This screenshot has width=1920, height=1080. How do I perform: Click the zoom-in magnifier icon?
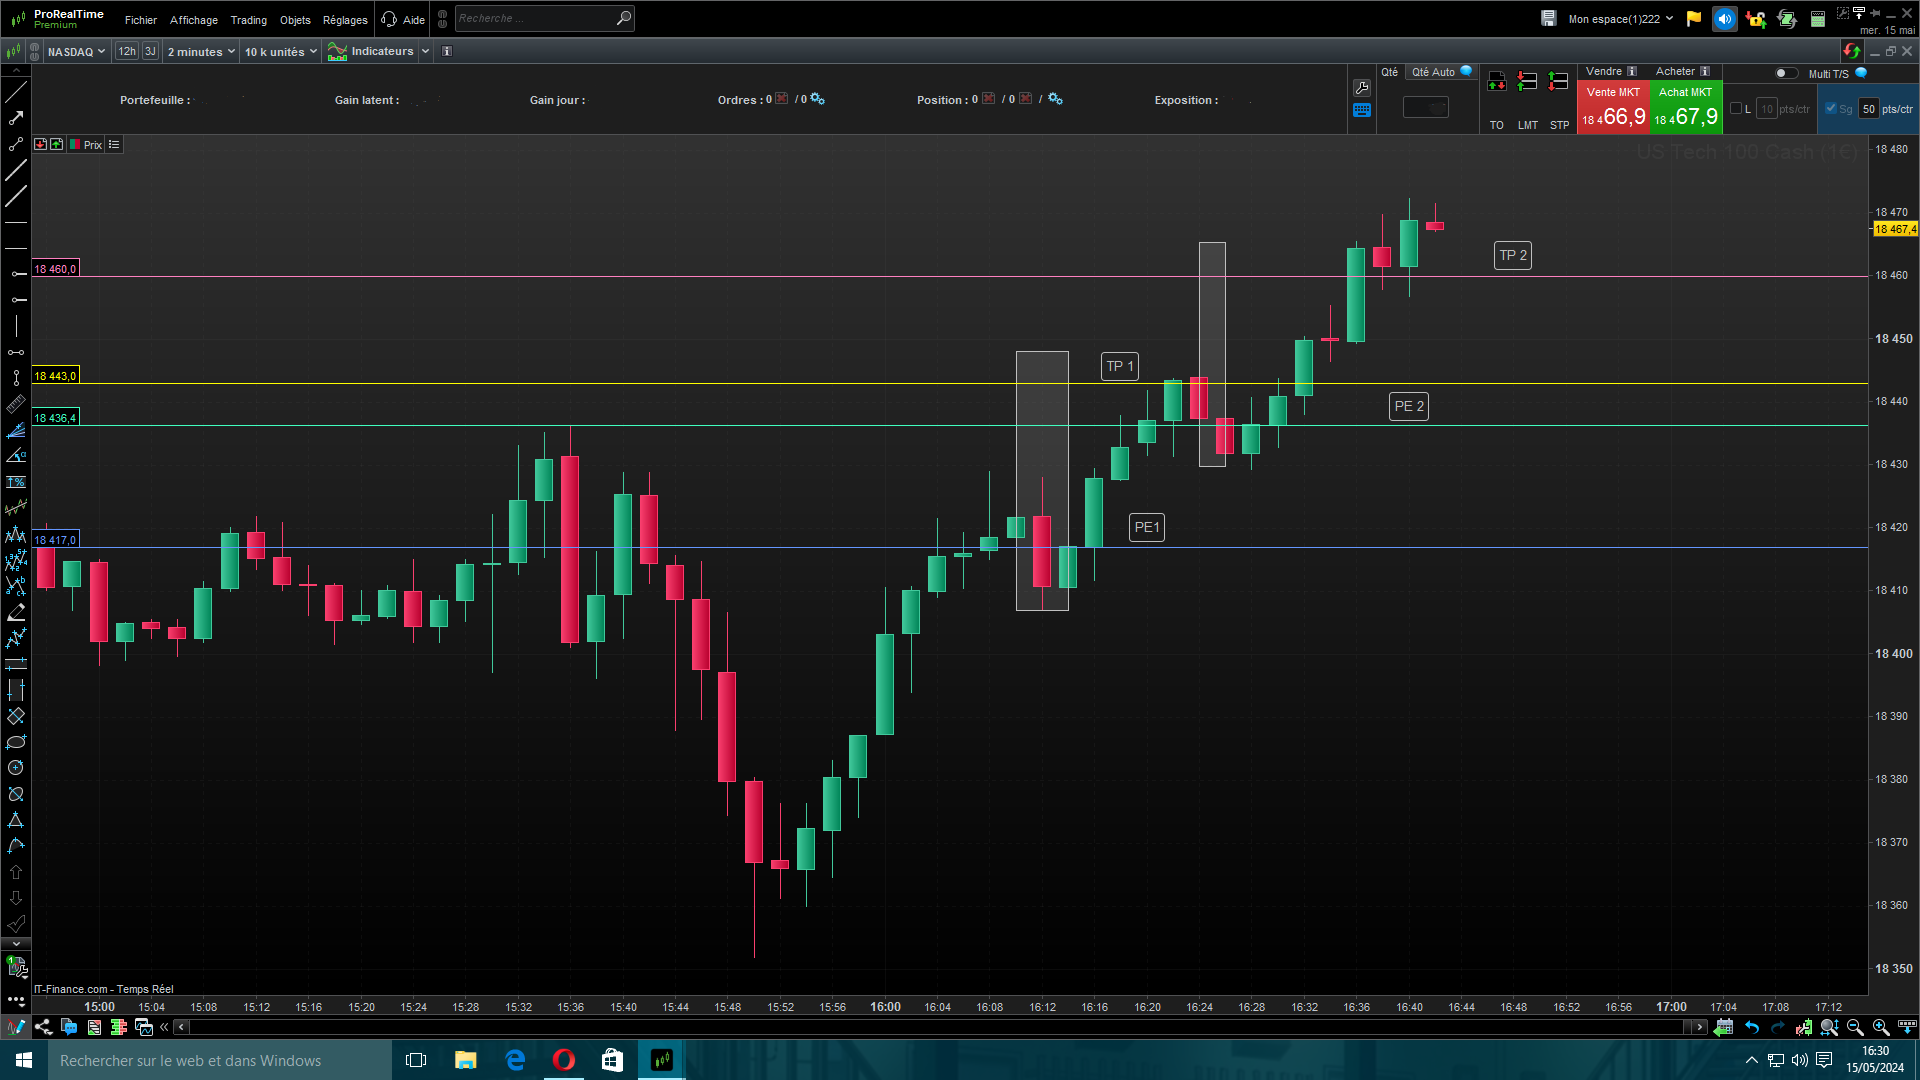click(x=1880, y=1027)
